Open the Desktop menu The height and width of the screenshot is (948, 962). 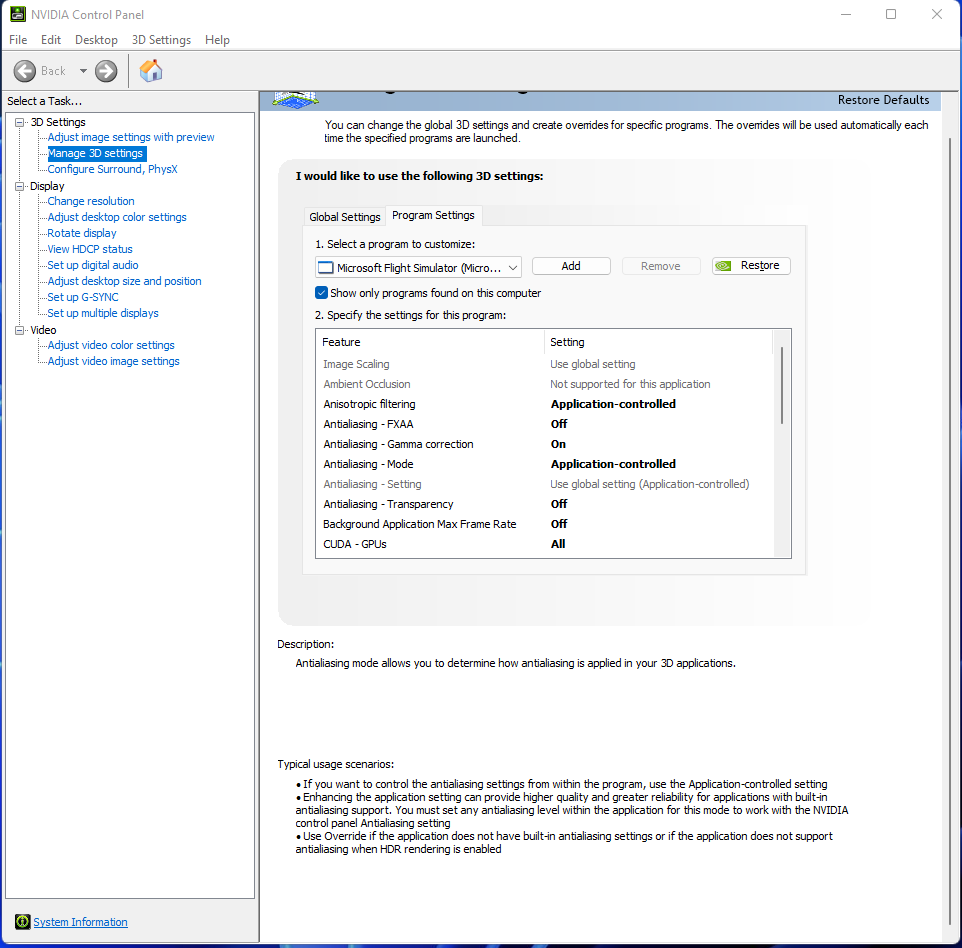(x=95, y=40)
